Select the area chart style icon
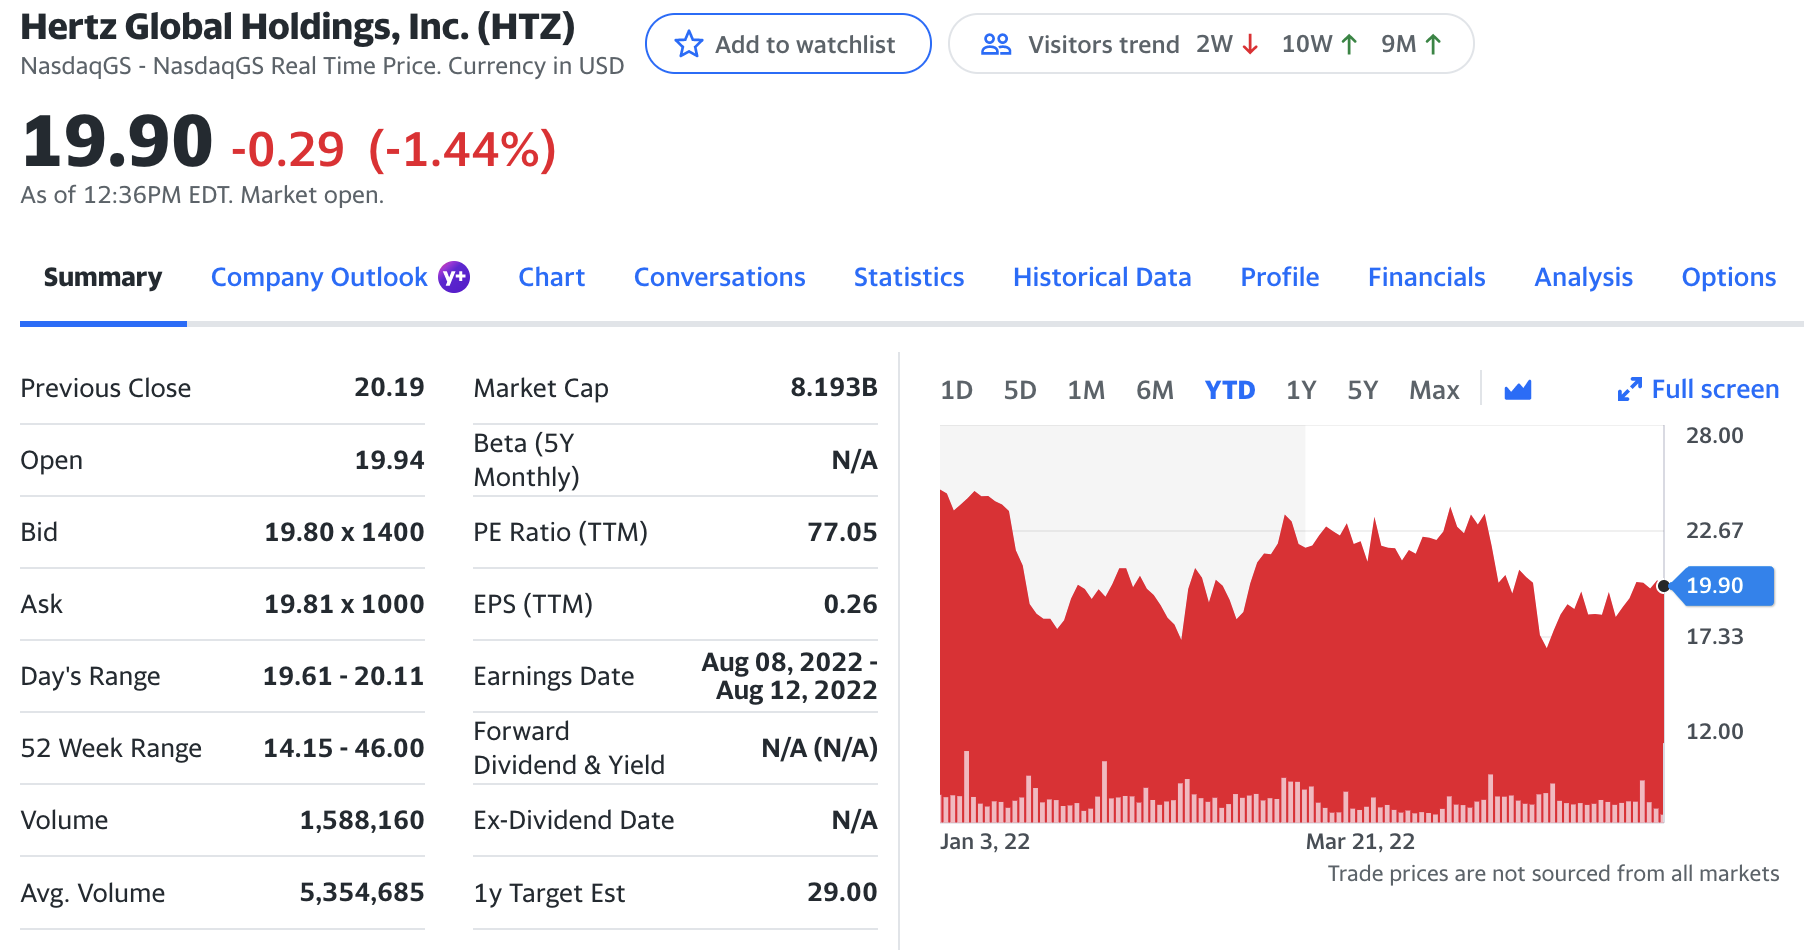The height and width of the screenshot is (950, 1804). (1519, 390)
